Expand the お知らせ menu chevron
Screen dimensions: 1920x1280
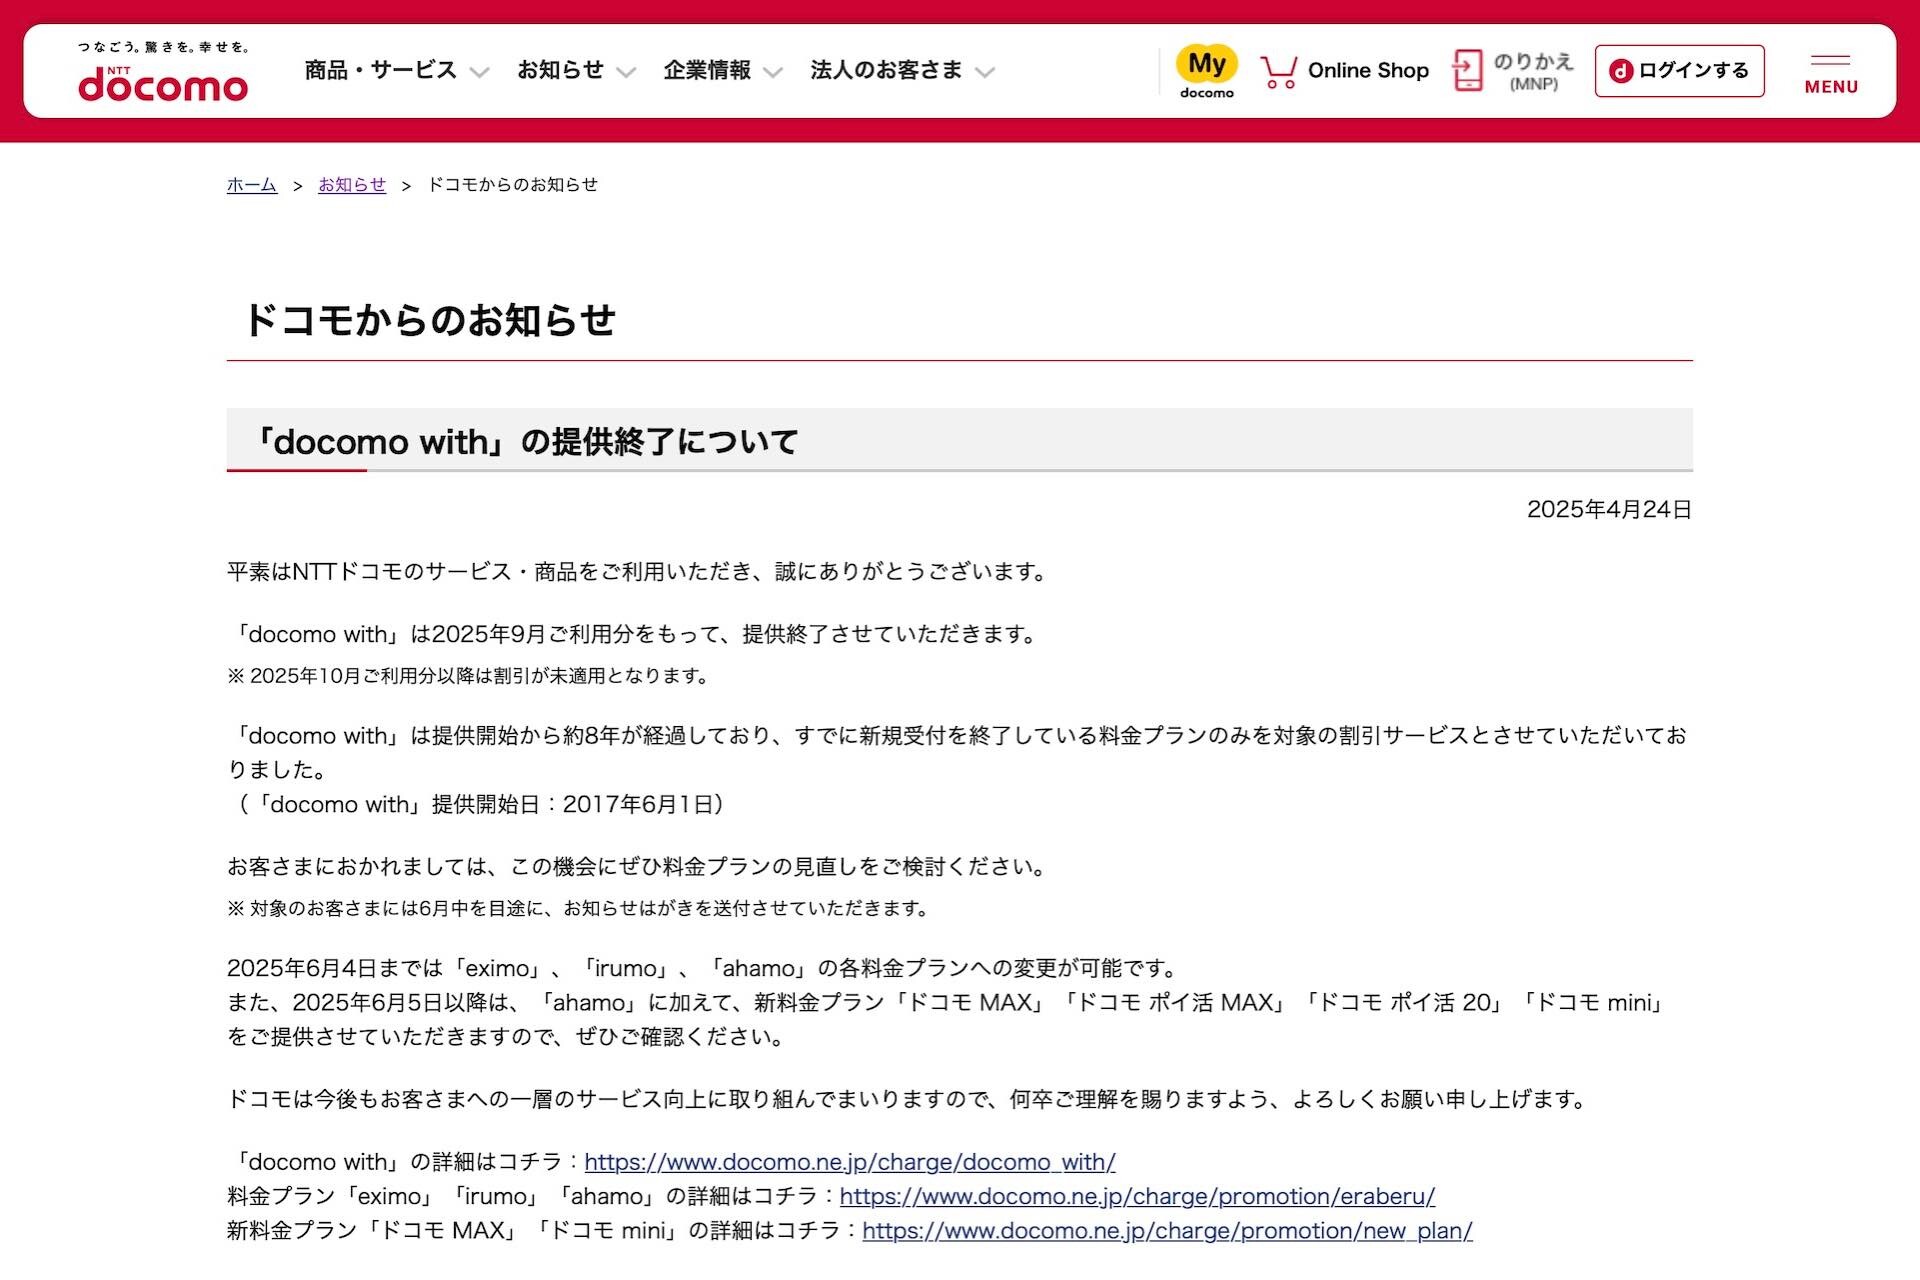626,72
